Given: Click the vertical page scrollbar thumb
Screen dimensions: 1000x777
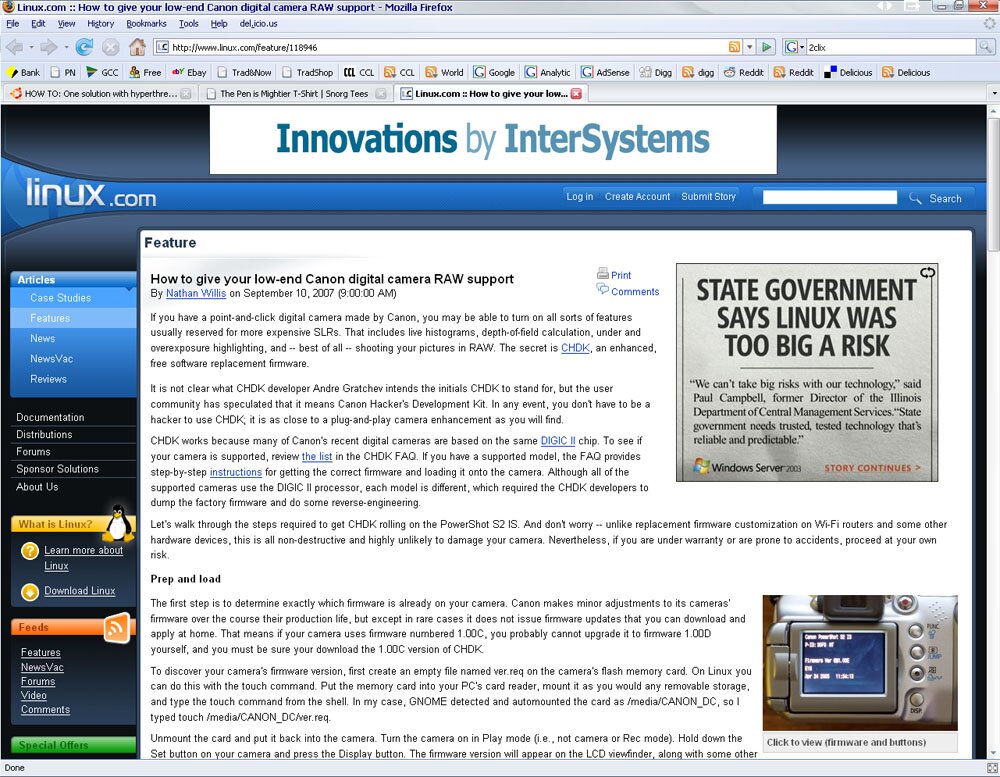Looking at the screenshot, I should coord(994,185).
